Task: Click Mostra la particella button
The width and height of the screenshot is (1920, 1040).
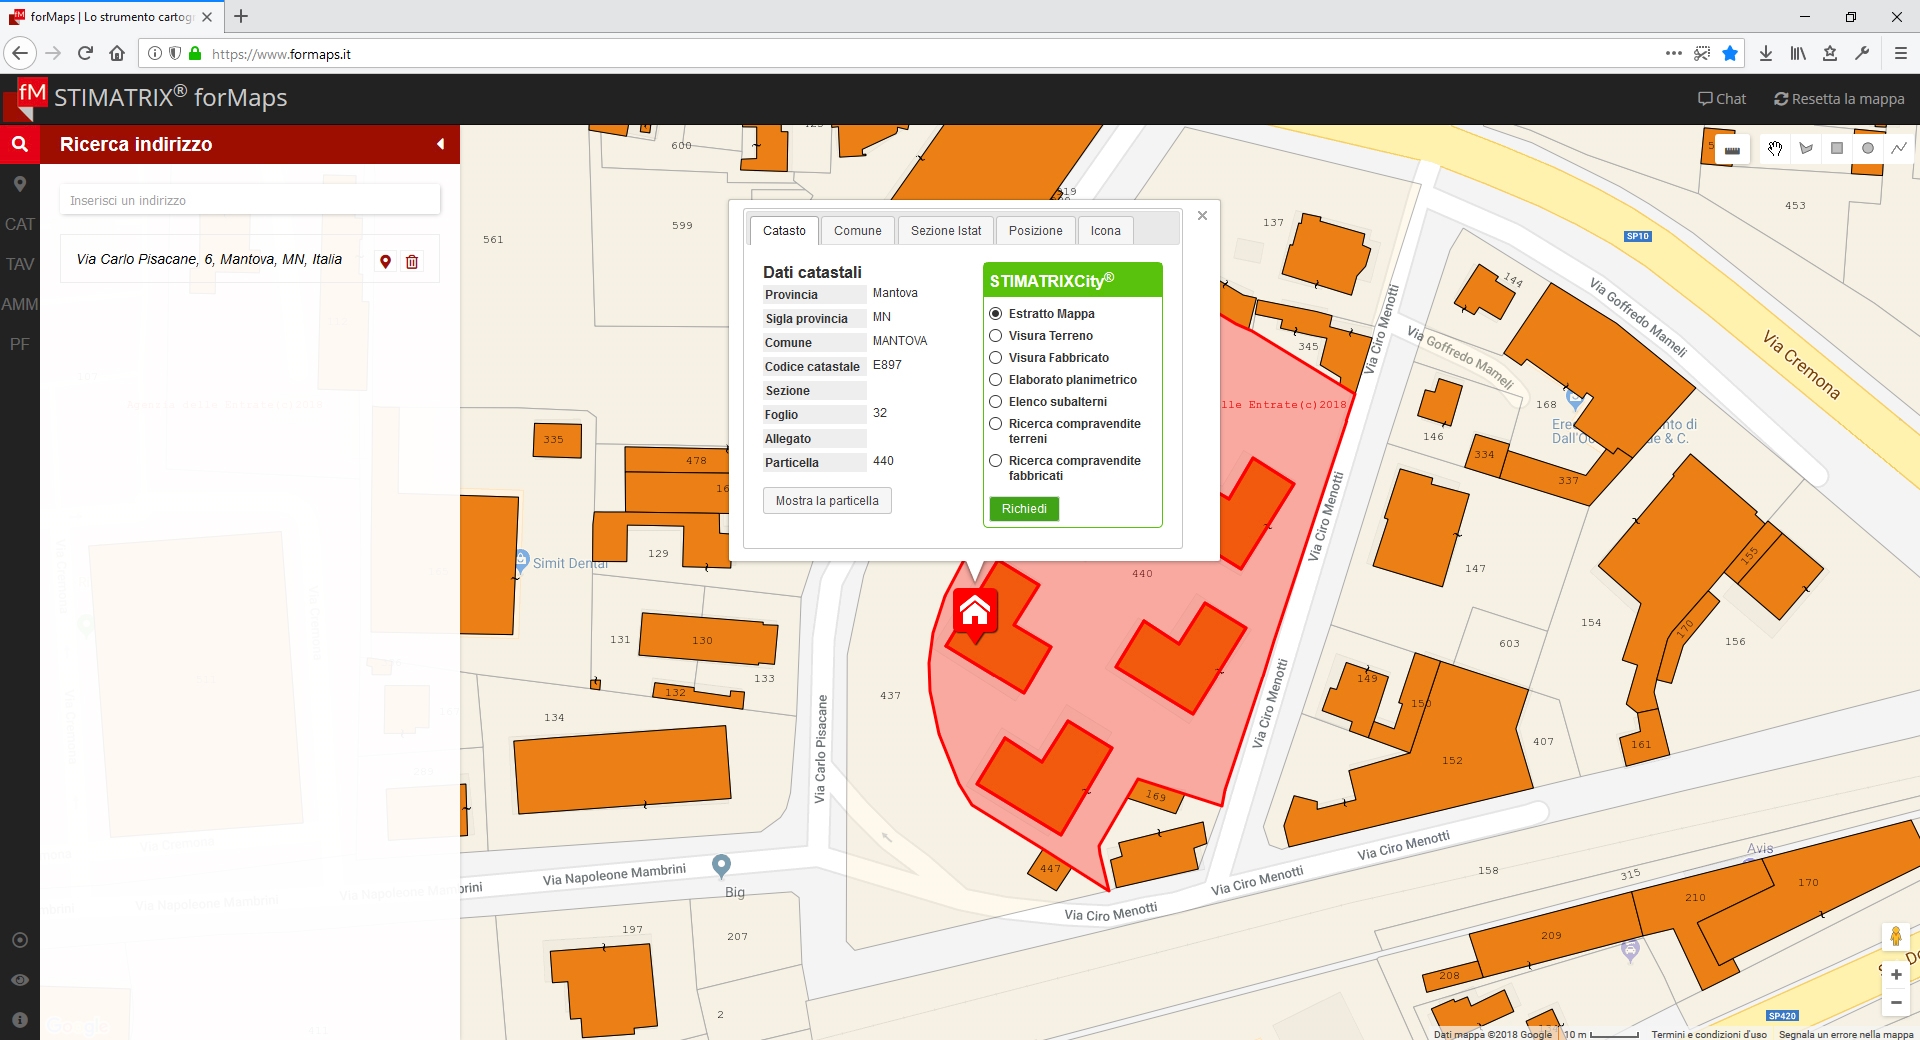Action: pyautogui.click(x=827, y=501)
